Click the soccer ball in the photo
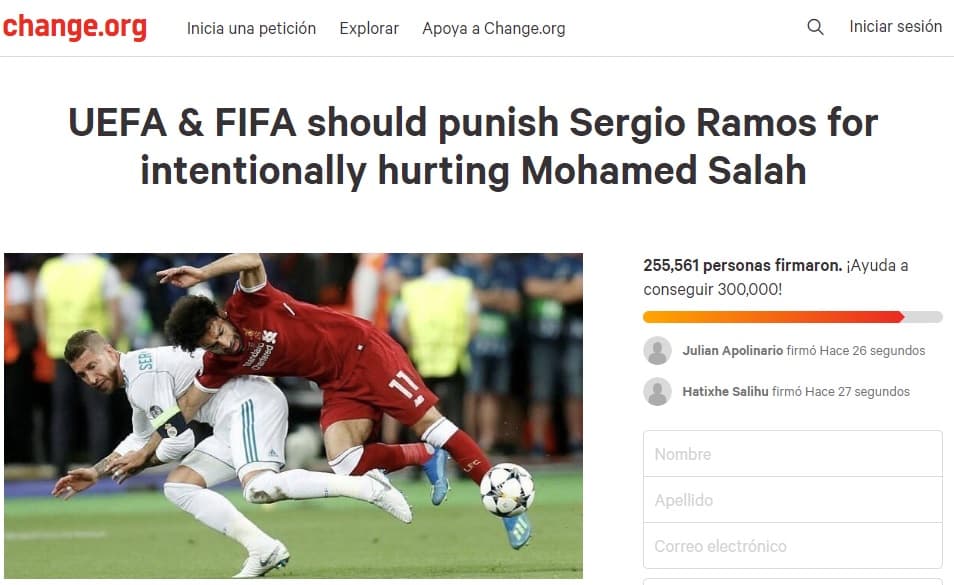This screenshot has width=954, height=585. (507, 490)
